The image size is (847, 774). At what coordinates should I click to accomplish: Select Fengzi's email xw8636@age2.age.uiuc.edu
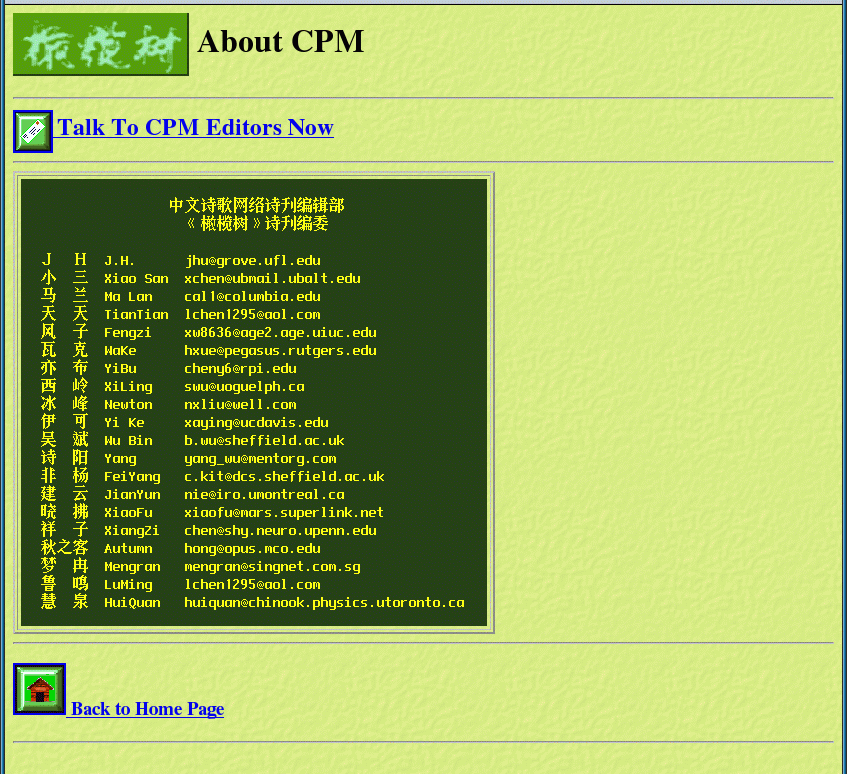point(280,333)
